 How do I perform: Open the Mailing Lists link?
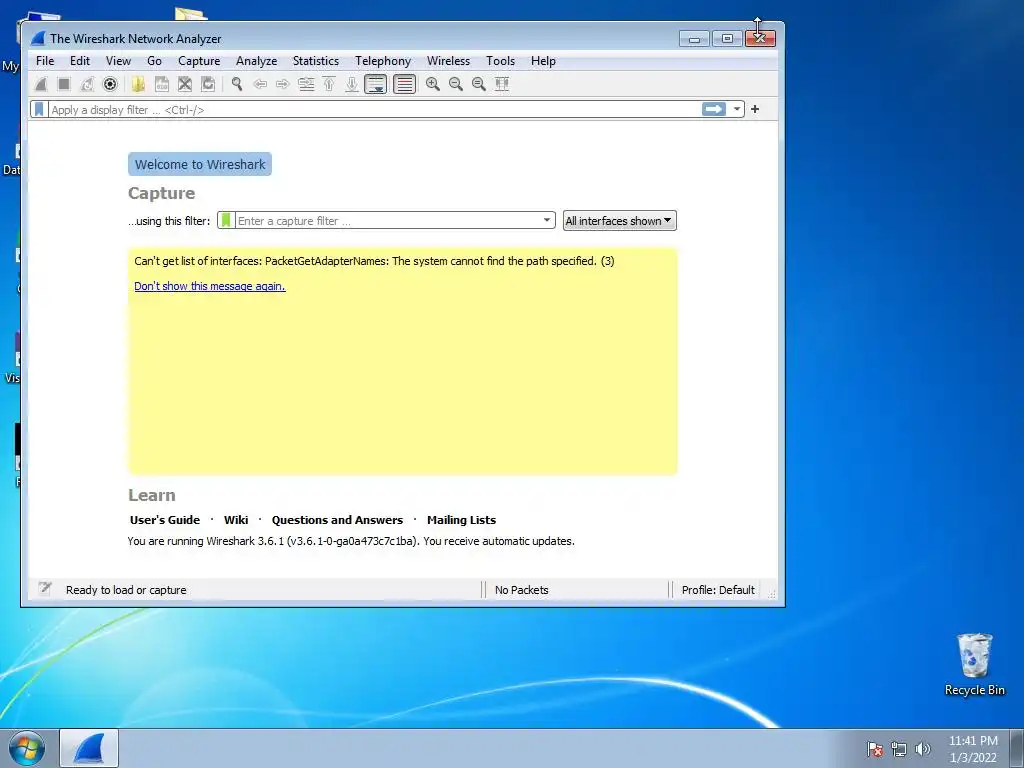[461, 520]
